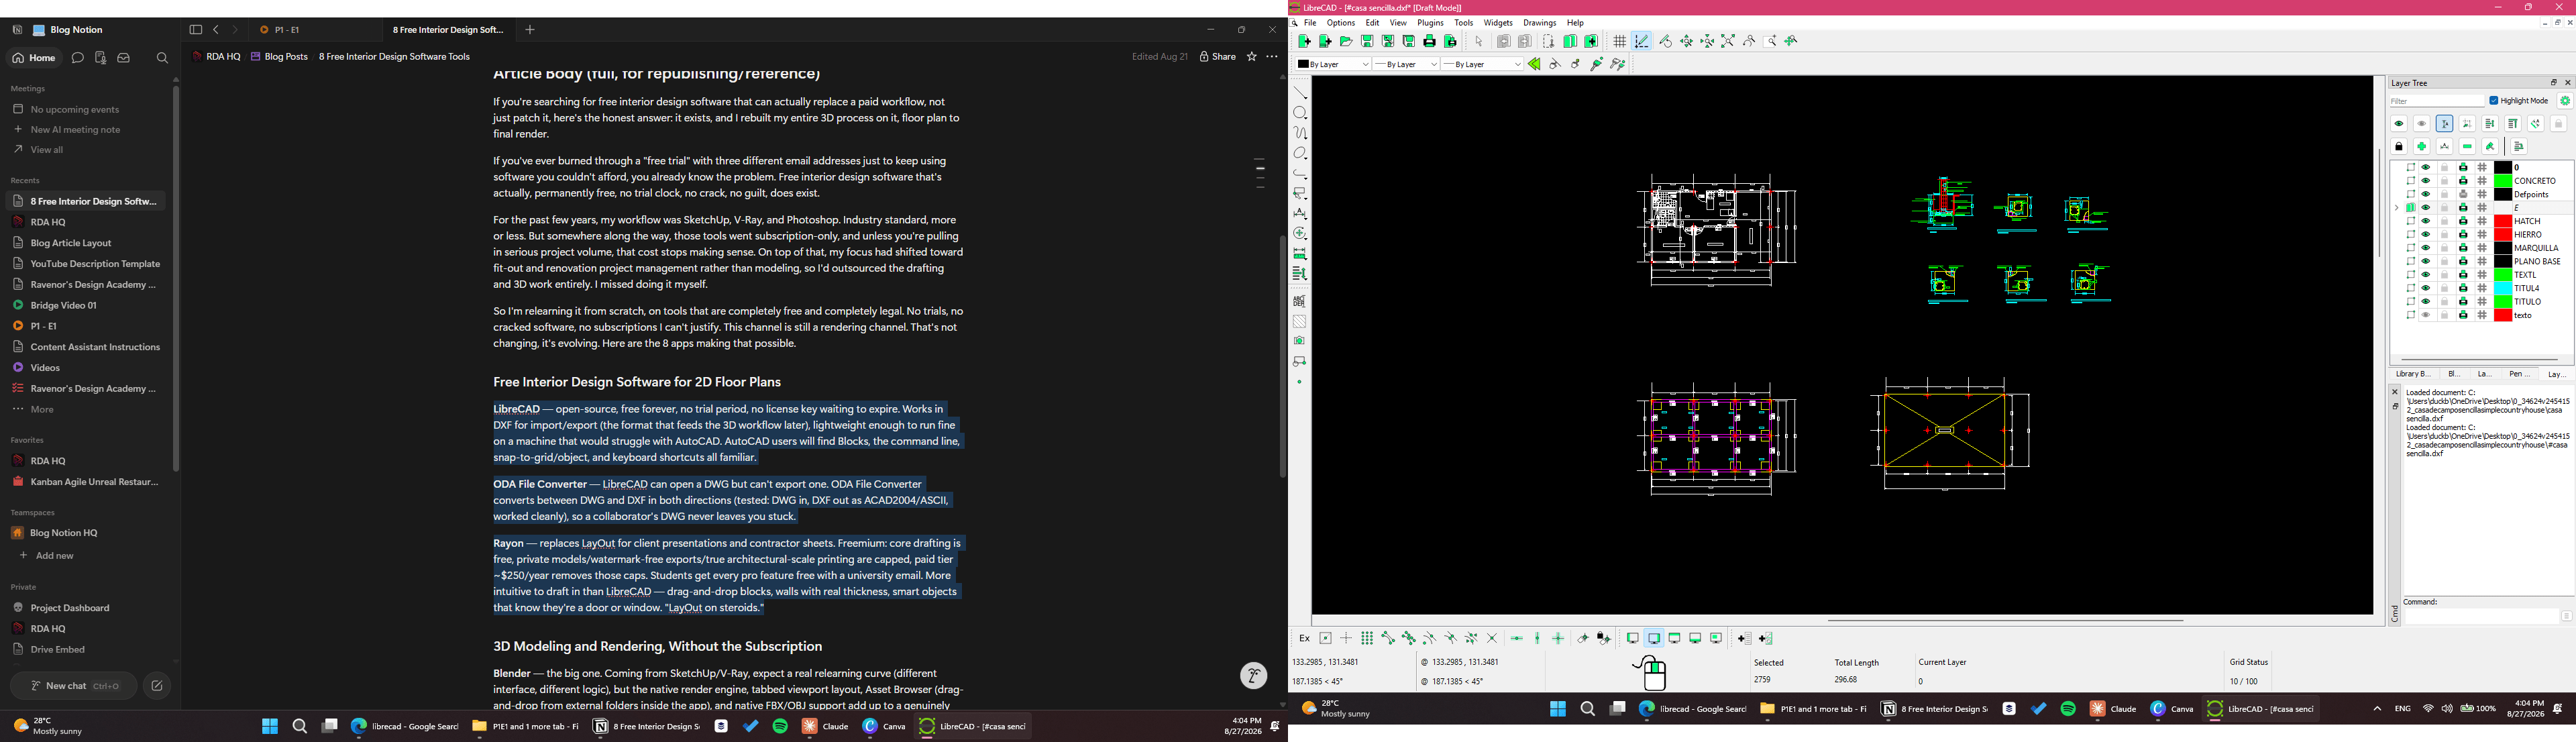Enable Snap on Grid in LibreCAD's snap toolbar
Image resolution: width=2576 pixels, height=742 pixels.
point(1367,638)
